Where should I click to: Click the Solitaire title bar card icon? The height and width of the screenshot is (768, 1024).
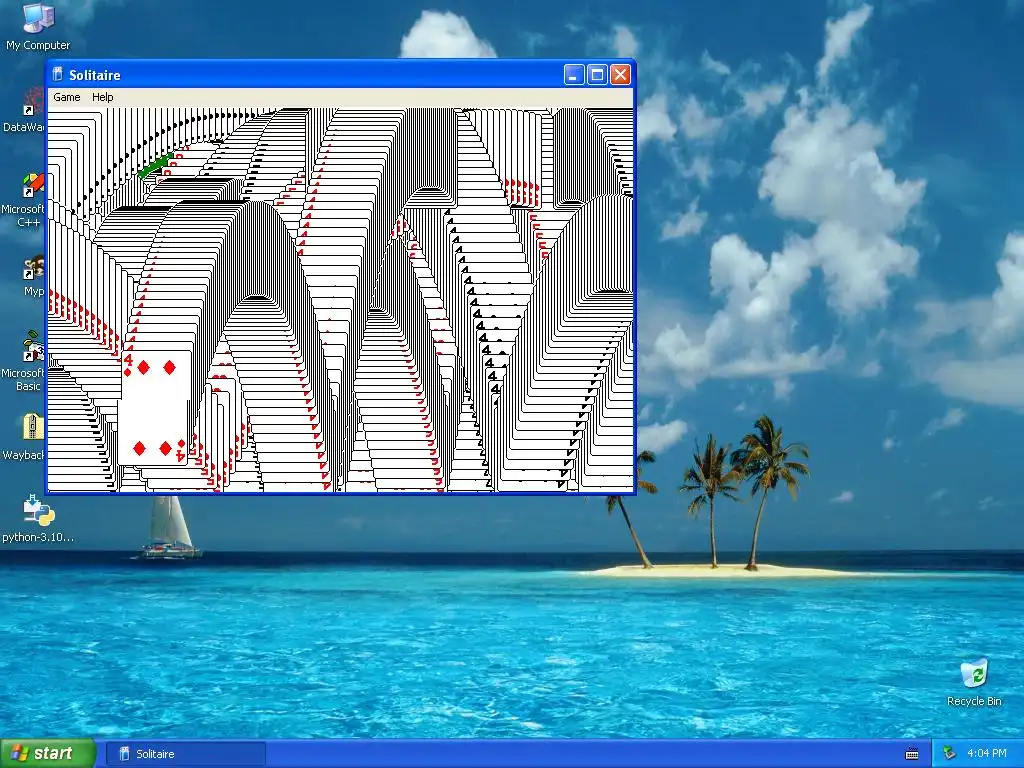57,74
